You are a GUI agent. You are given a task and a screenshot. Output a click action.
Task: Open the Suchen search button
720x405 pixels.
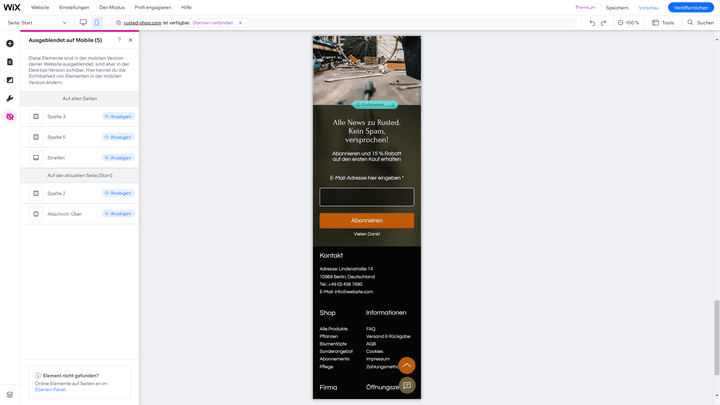(701, 22)
